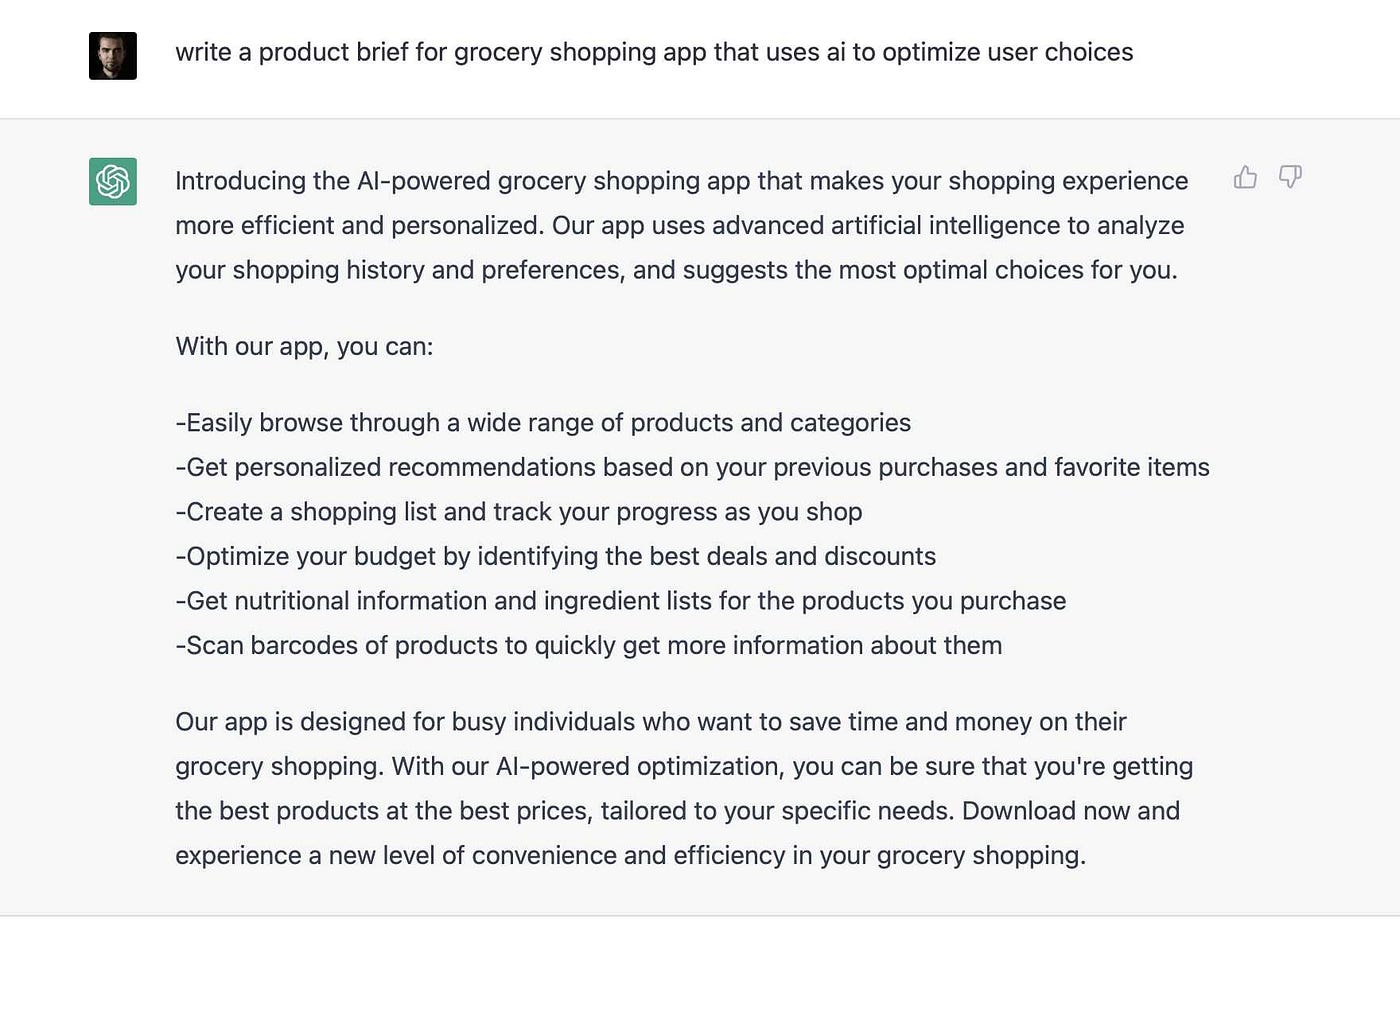The image size is (1400, 1017).
Task: Click the line starting 'grocery shopping. With our AI-powered'
Action: click(x=684, y=766)
